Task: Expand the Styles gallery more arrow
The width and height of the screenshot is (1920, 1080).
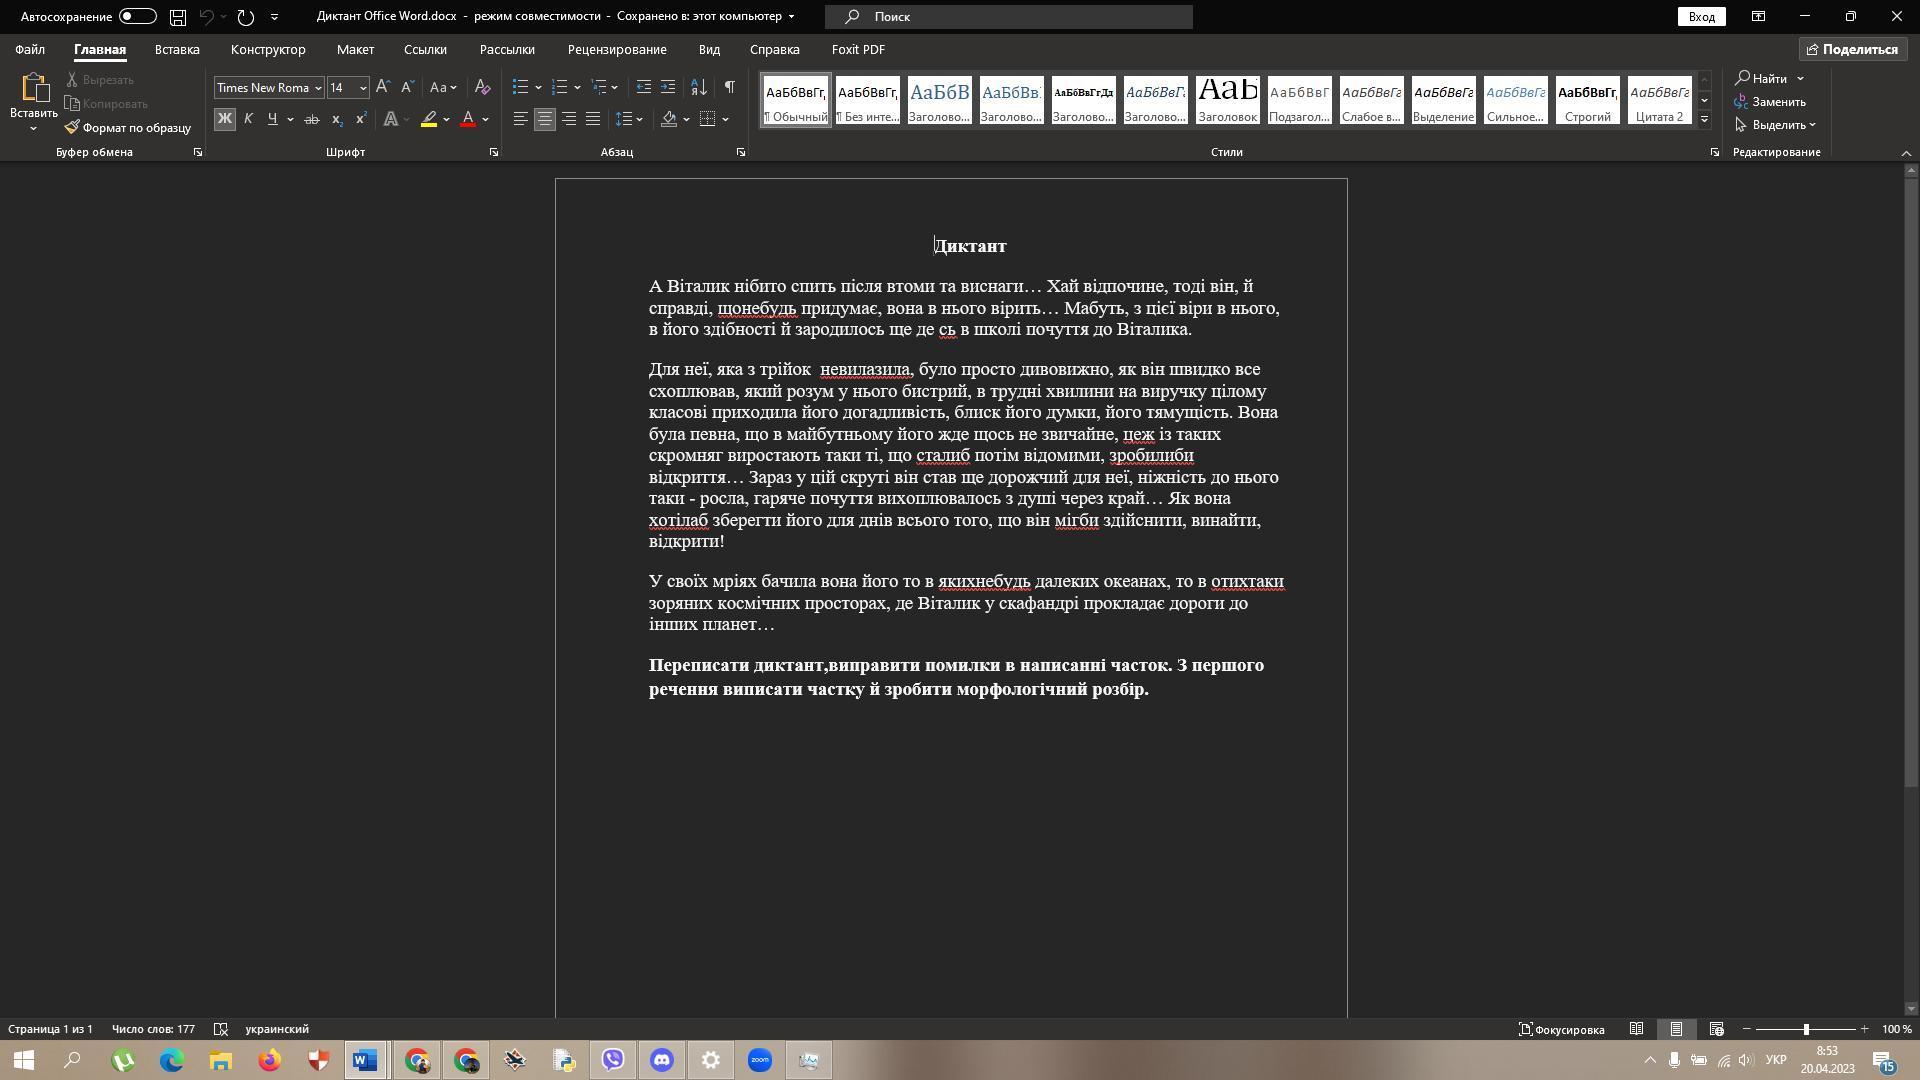Action: click(x=1705, y=119)
